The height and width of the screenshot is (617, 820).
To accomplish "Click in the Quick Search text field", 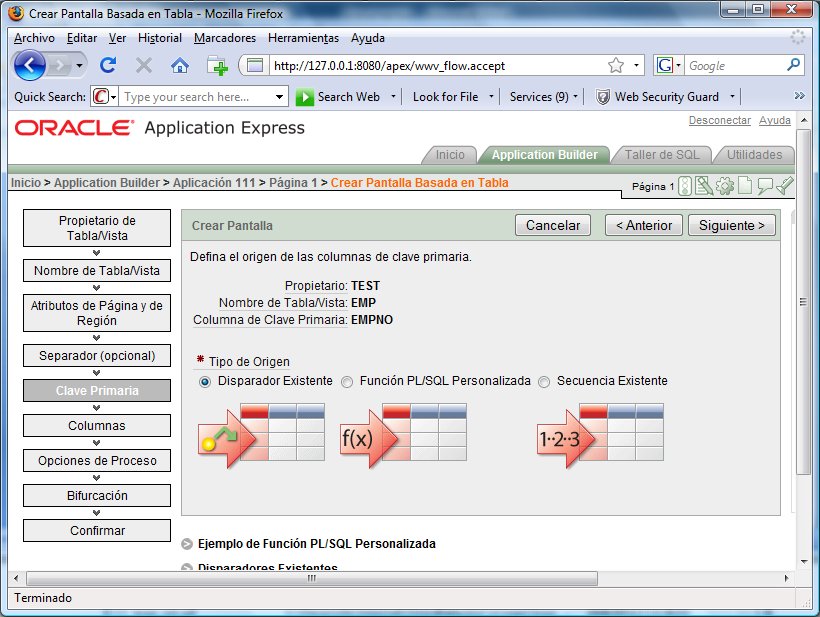I will pos(196,97).
